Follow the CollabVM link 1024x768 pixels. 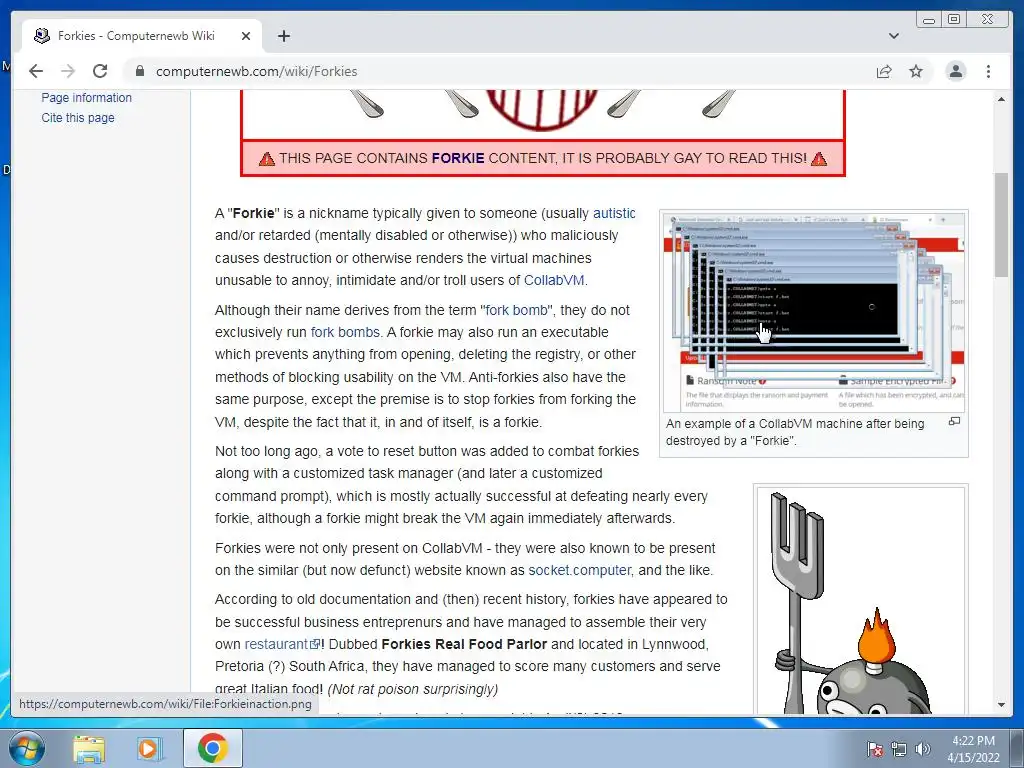(554, 280)
